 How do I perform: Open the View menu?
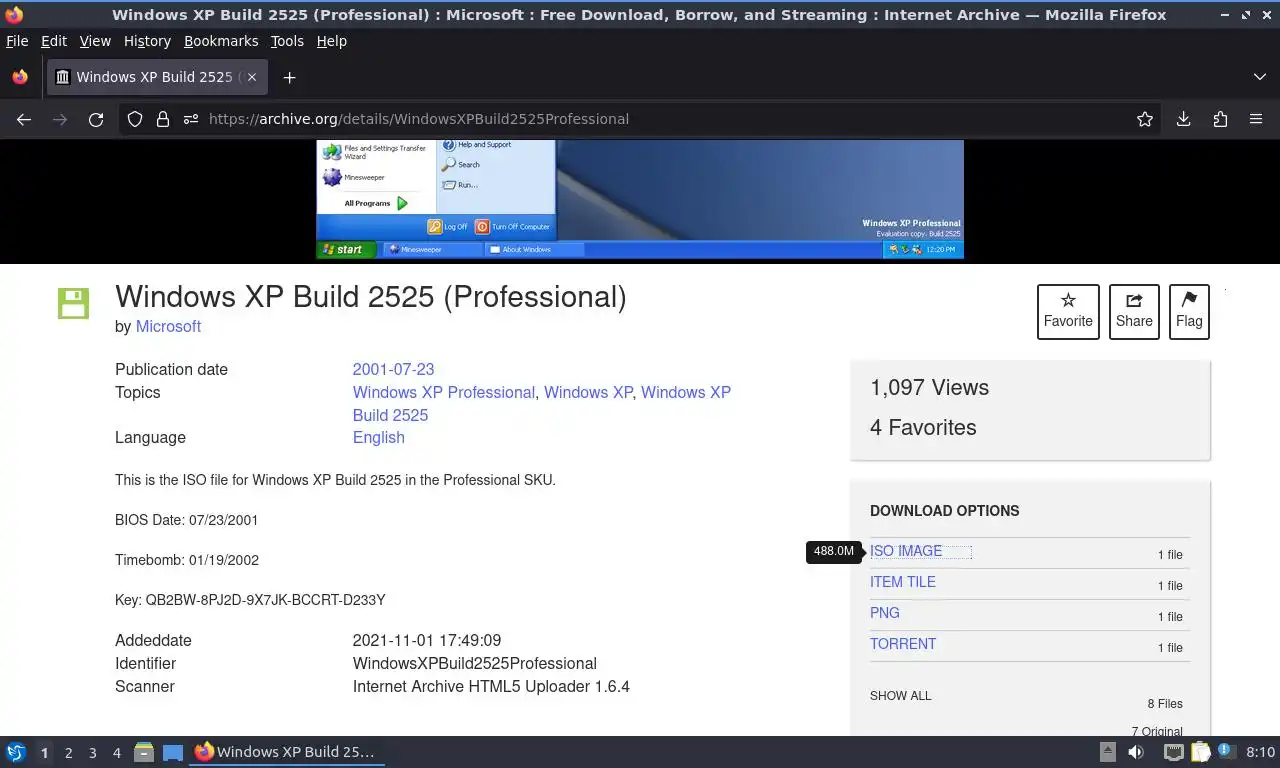(x=95, y=41)
